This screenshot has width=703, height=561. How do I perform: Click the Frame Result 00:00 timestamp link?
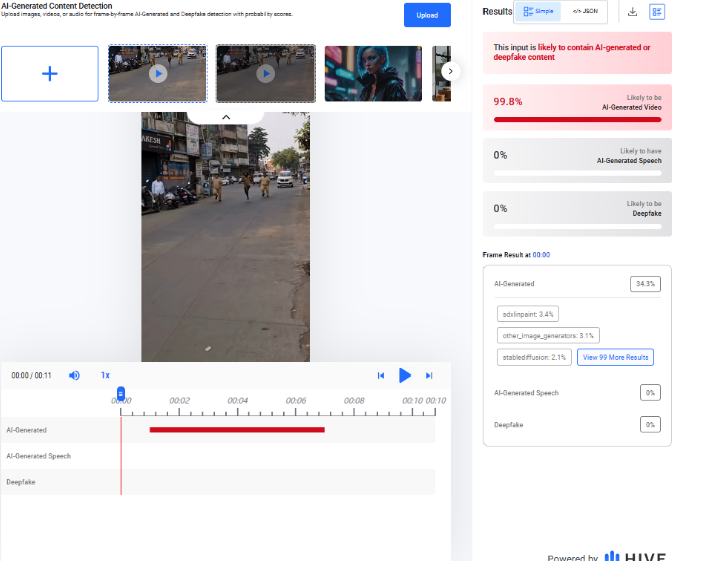(x=541, y=255)
